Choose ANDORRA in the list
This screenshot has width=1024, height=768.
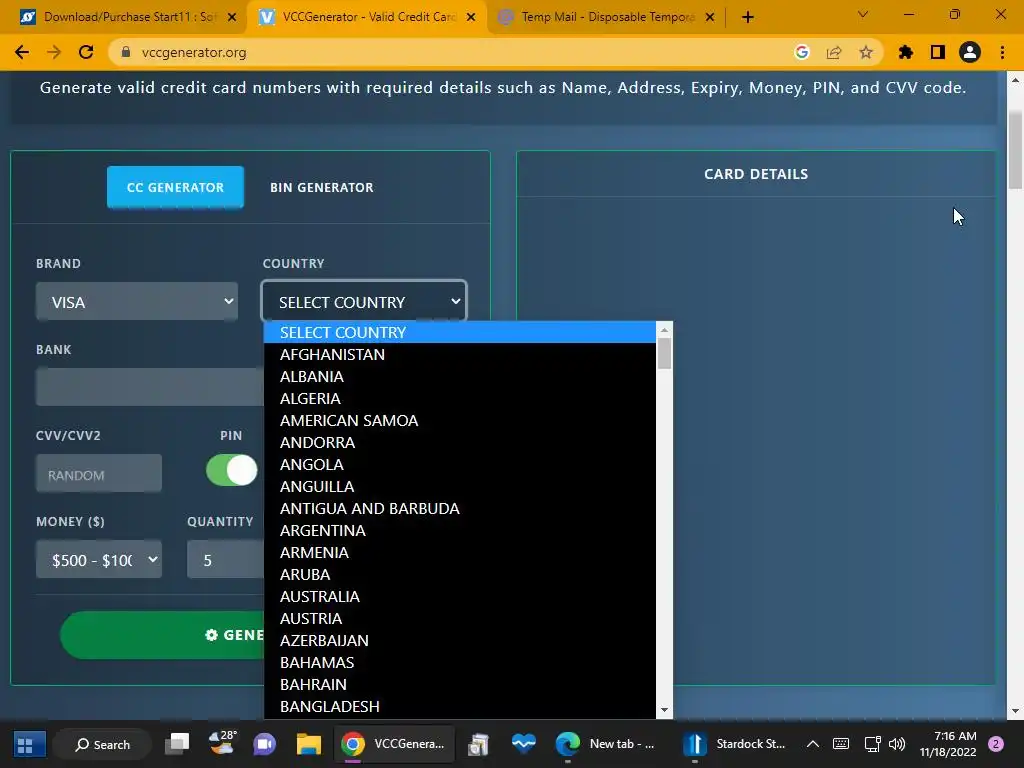coord(460,442)
